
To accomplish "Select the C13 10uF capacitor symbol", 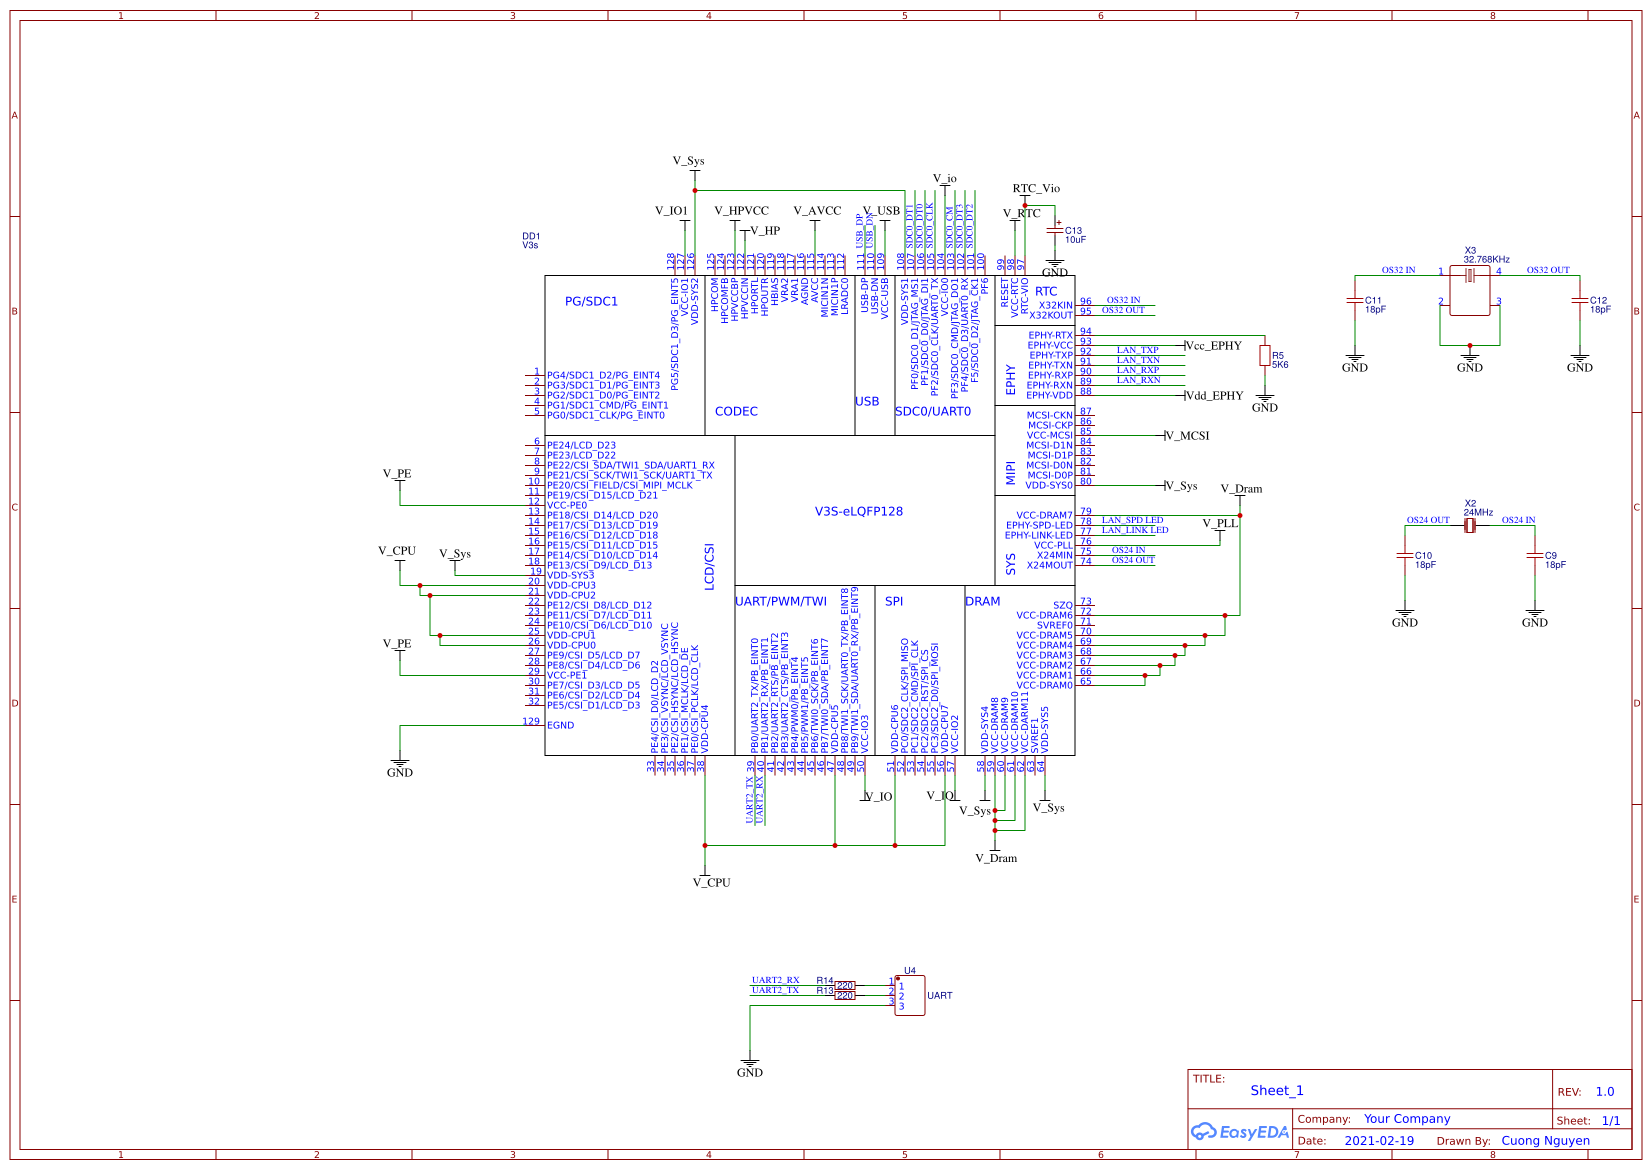I will pyautogui.click(x=1055, y=232).
